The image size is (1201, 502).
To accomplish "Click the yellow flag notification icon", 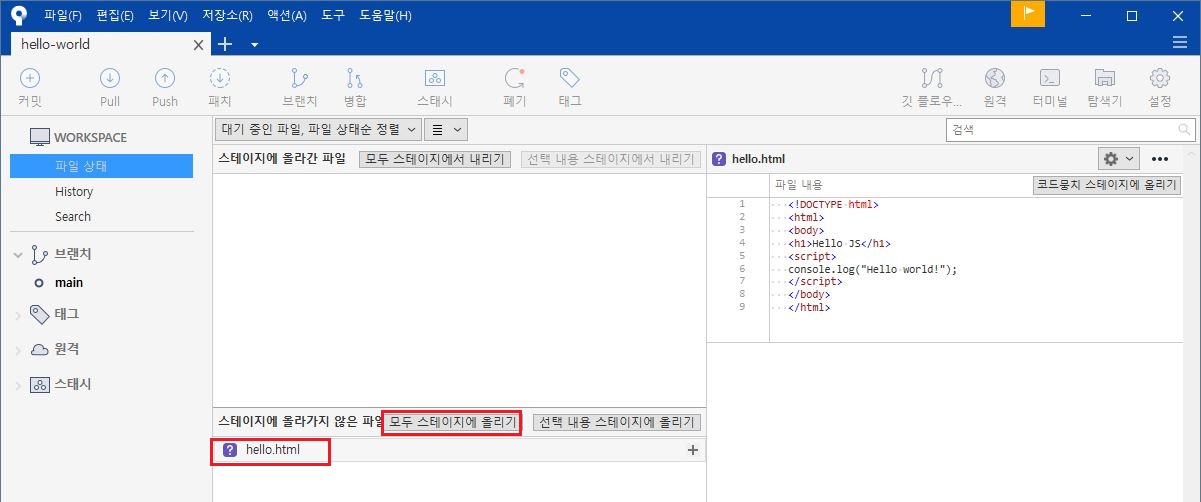I will [x=1028, y=14].
